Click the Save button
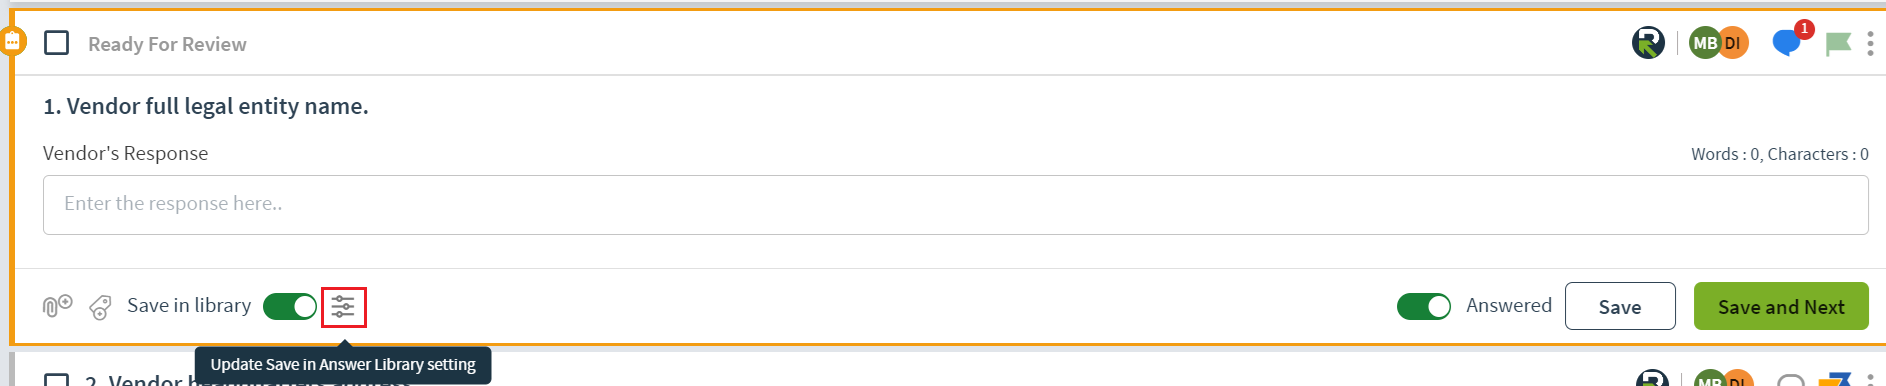 click(1620, 306)
